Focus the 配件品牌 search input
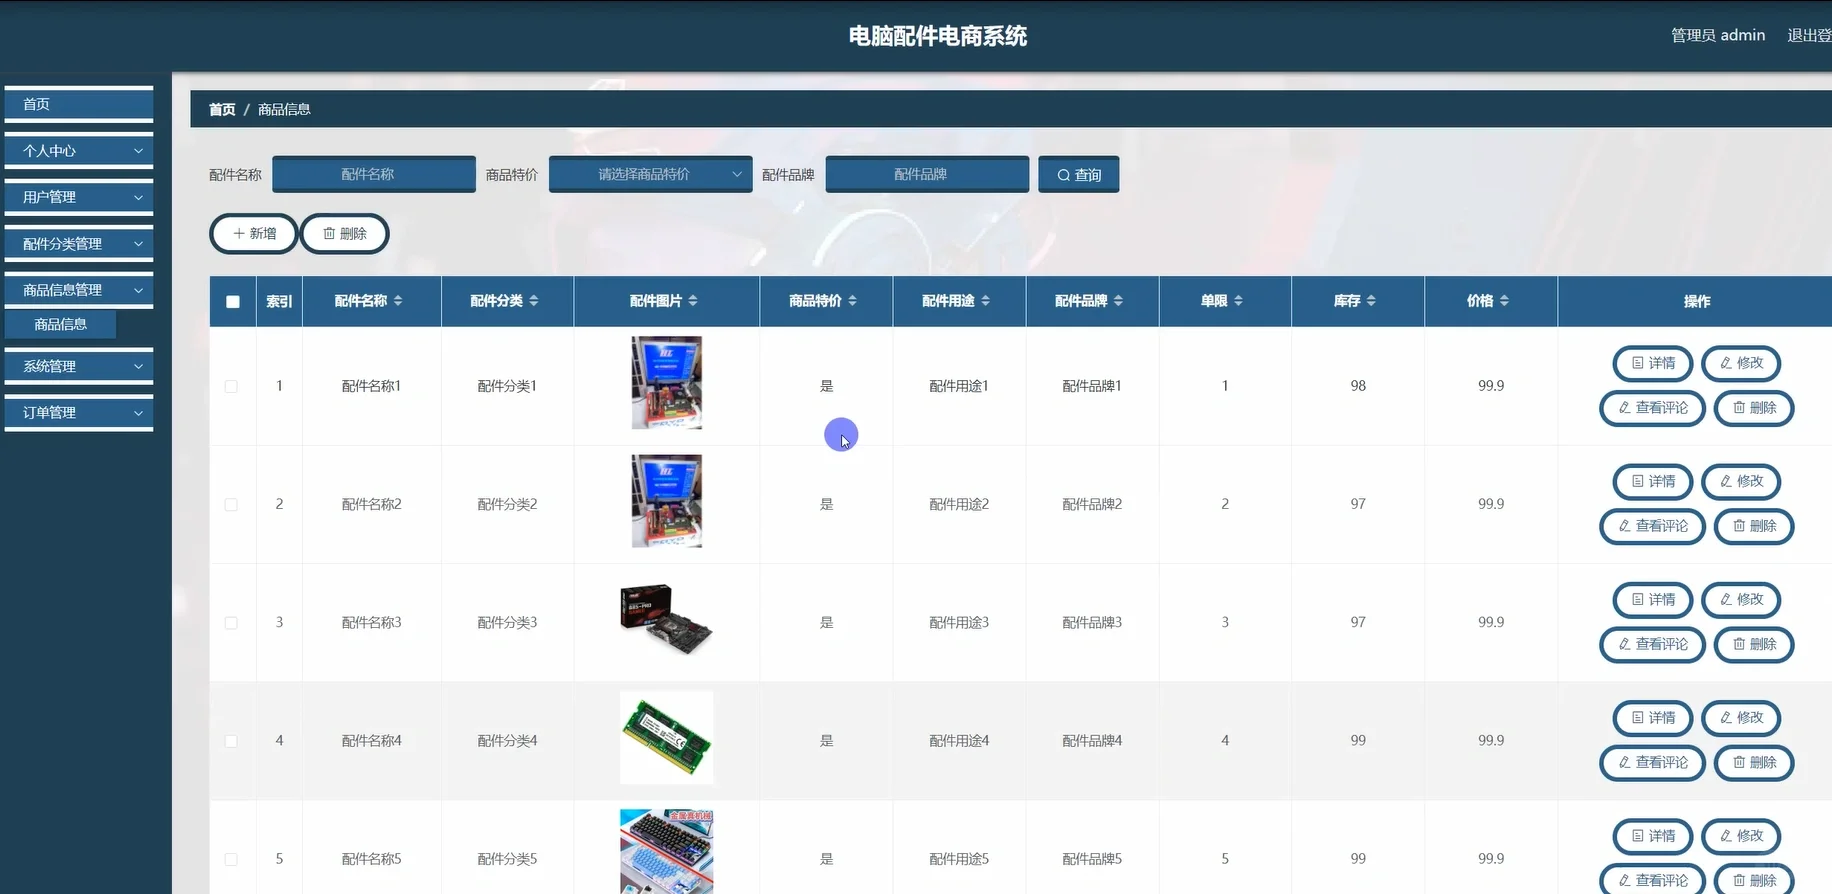The height and width of the screenshot is (894, 1832). pos(927,174)
